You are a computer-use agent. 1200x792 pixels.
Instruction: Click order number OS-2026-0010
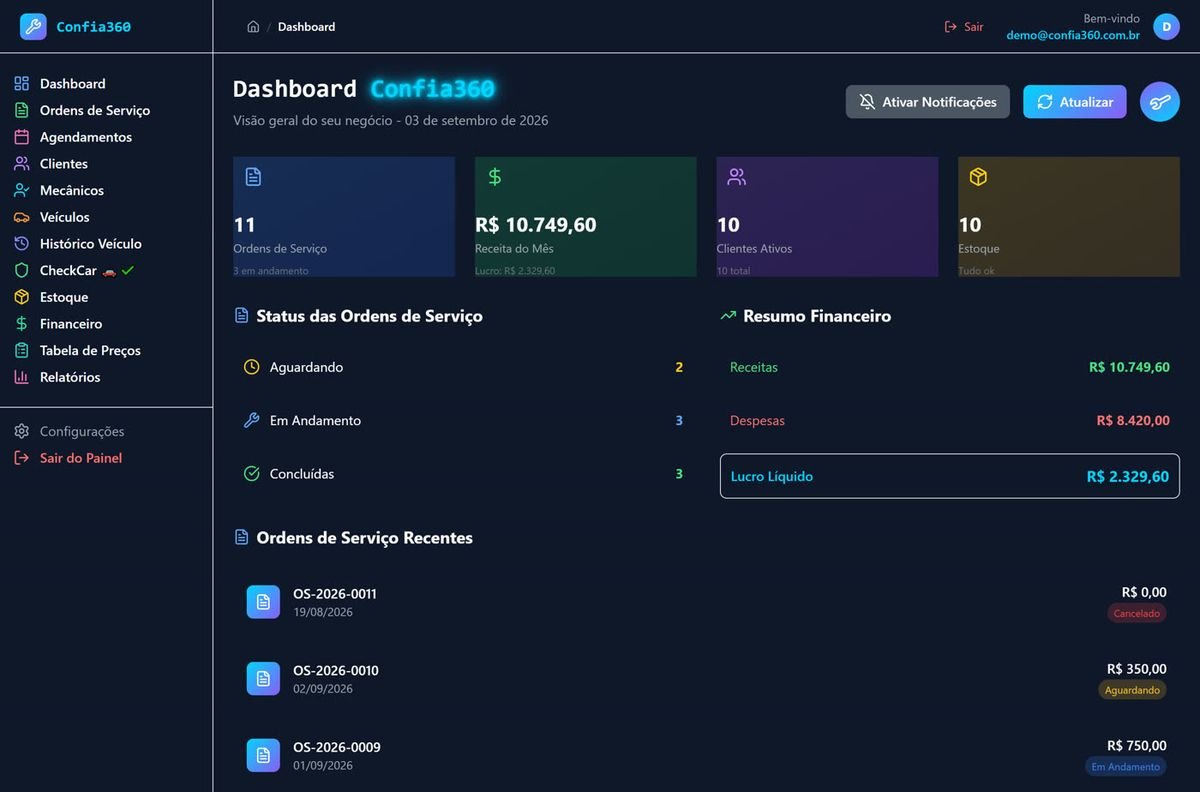pos(336,671)
